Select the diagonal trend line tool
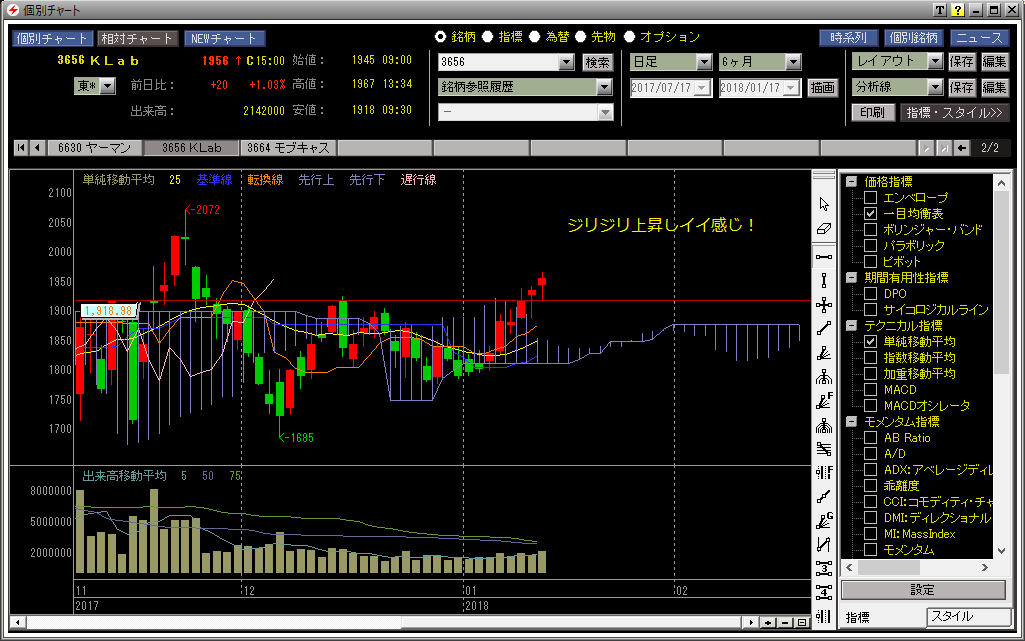 pyautogui.click(x=824, y=329)
